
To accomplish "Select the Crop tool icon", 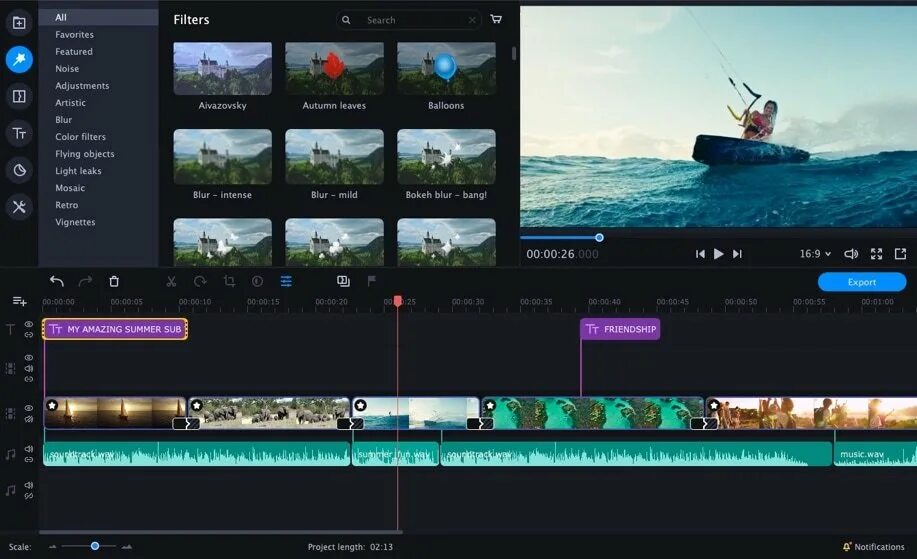I will pyautogui.click(x=229, y=281).
